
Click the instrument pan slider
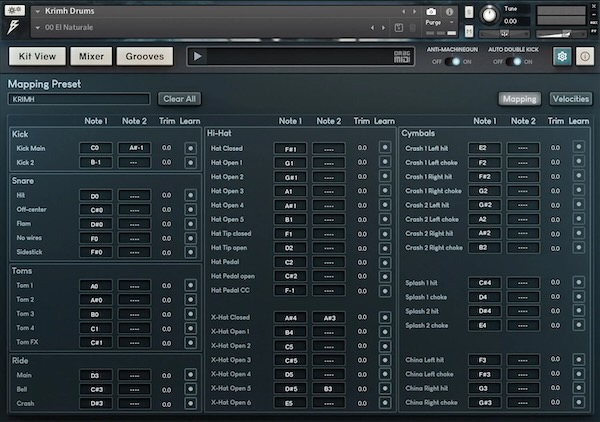504,34
